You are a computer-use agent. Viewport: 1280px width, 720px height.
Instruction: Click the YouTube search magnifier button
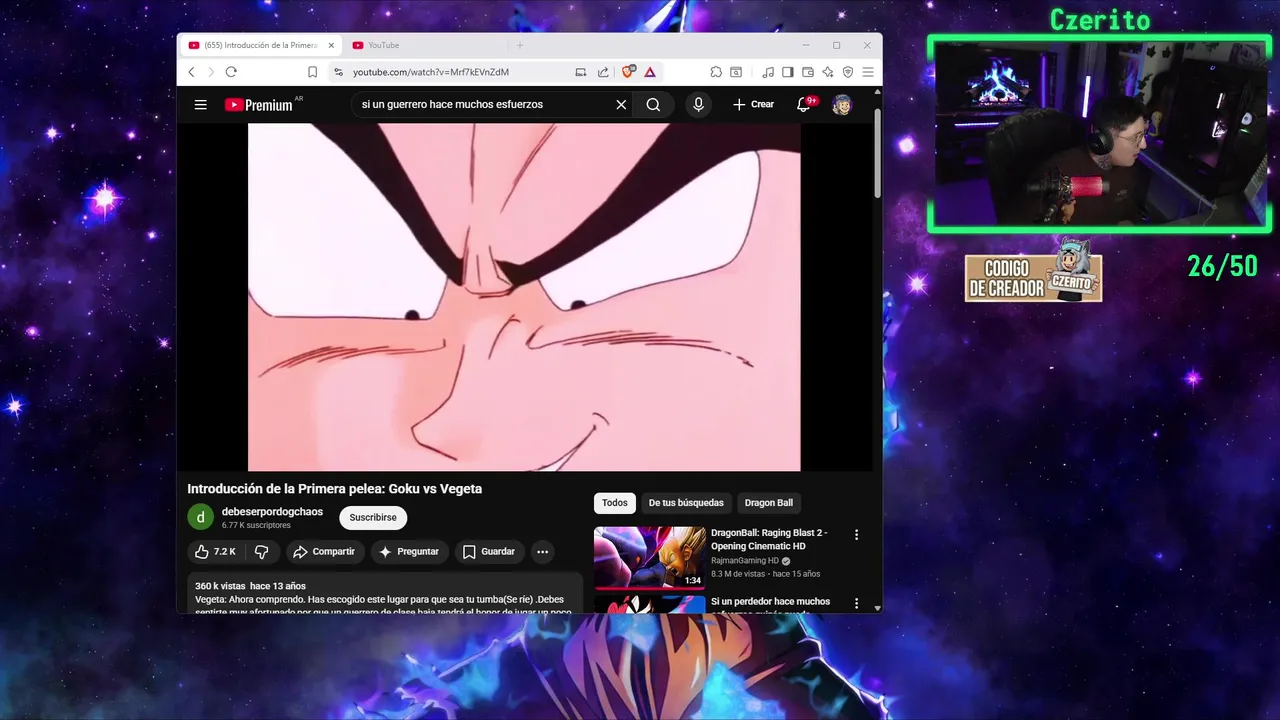pos(653,104)
